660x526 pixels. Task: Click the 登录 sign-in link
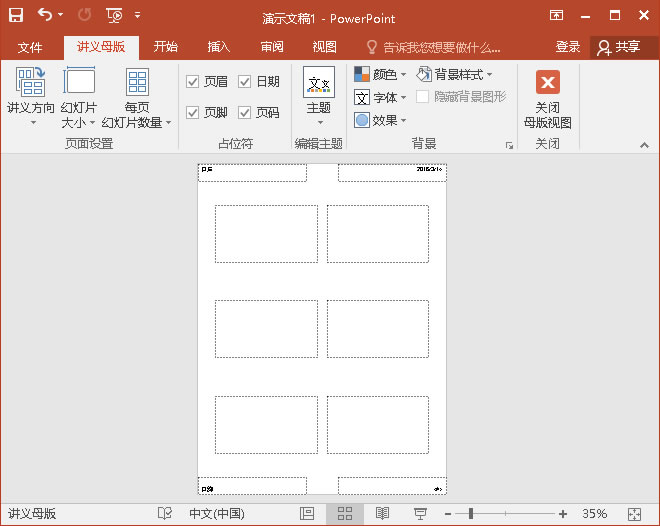(567, 47)
